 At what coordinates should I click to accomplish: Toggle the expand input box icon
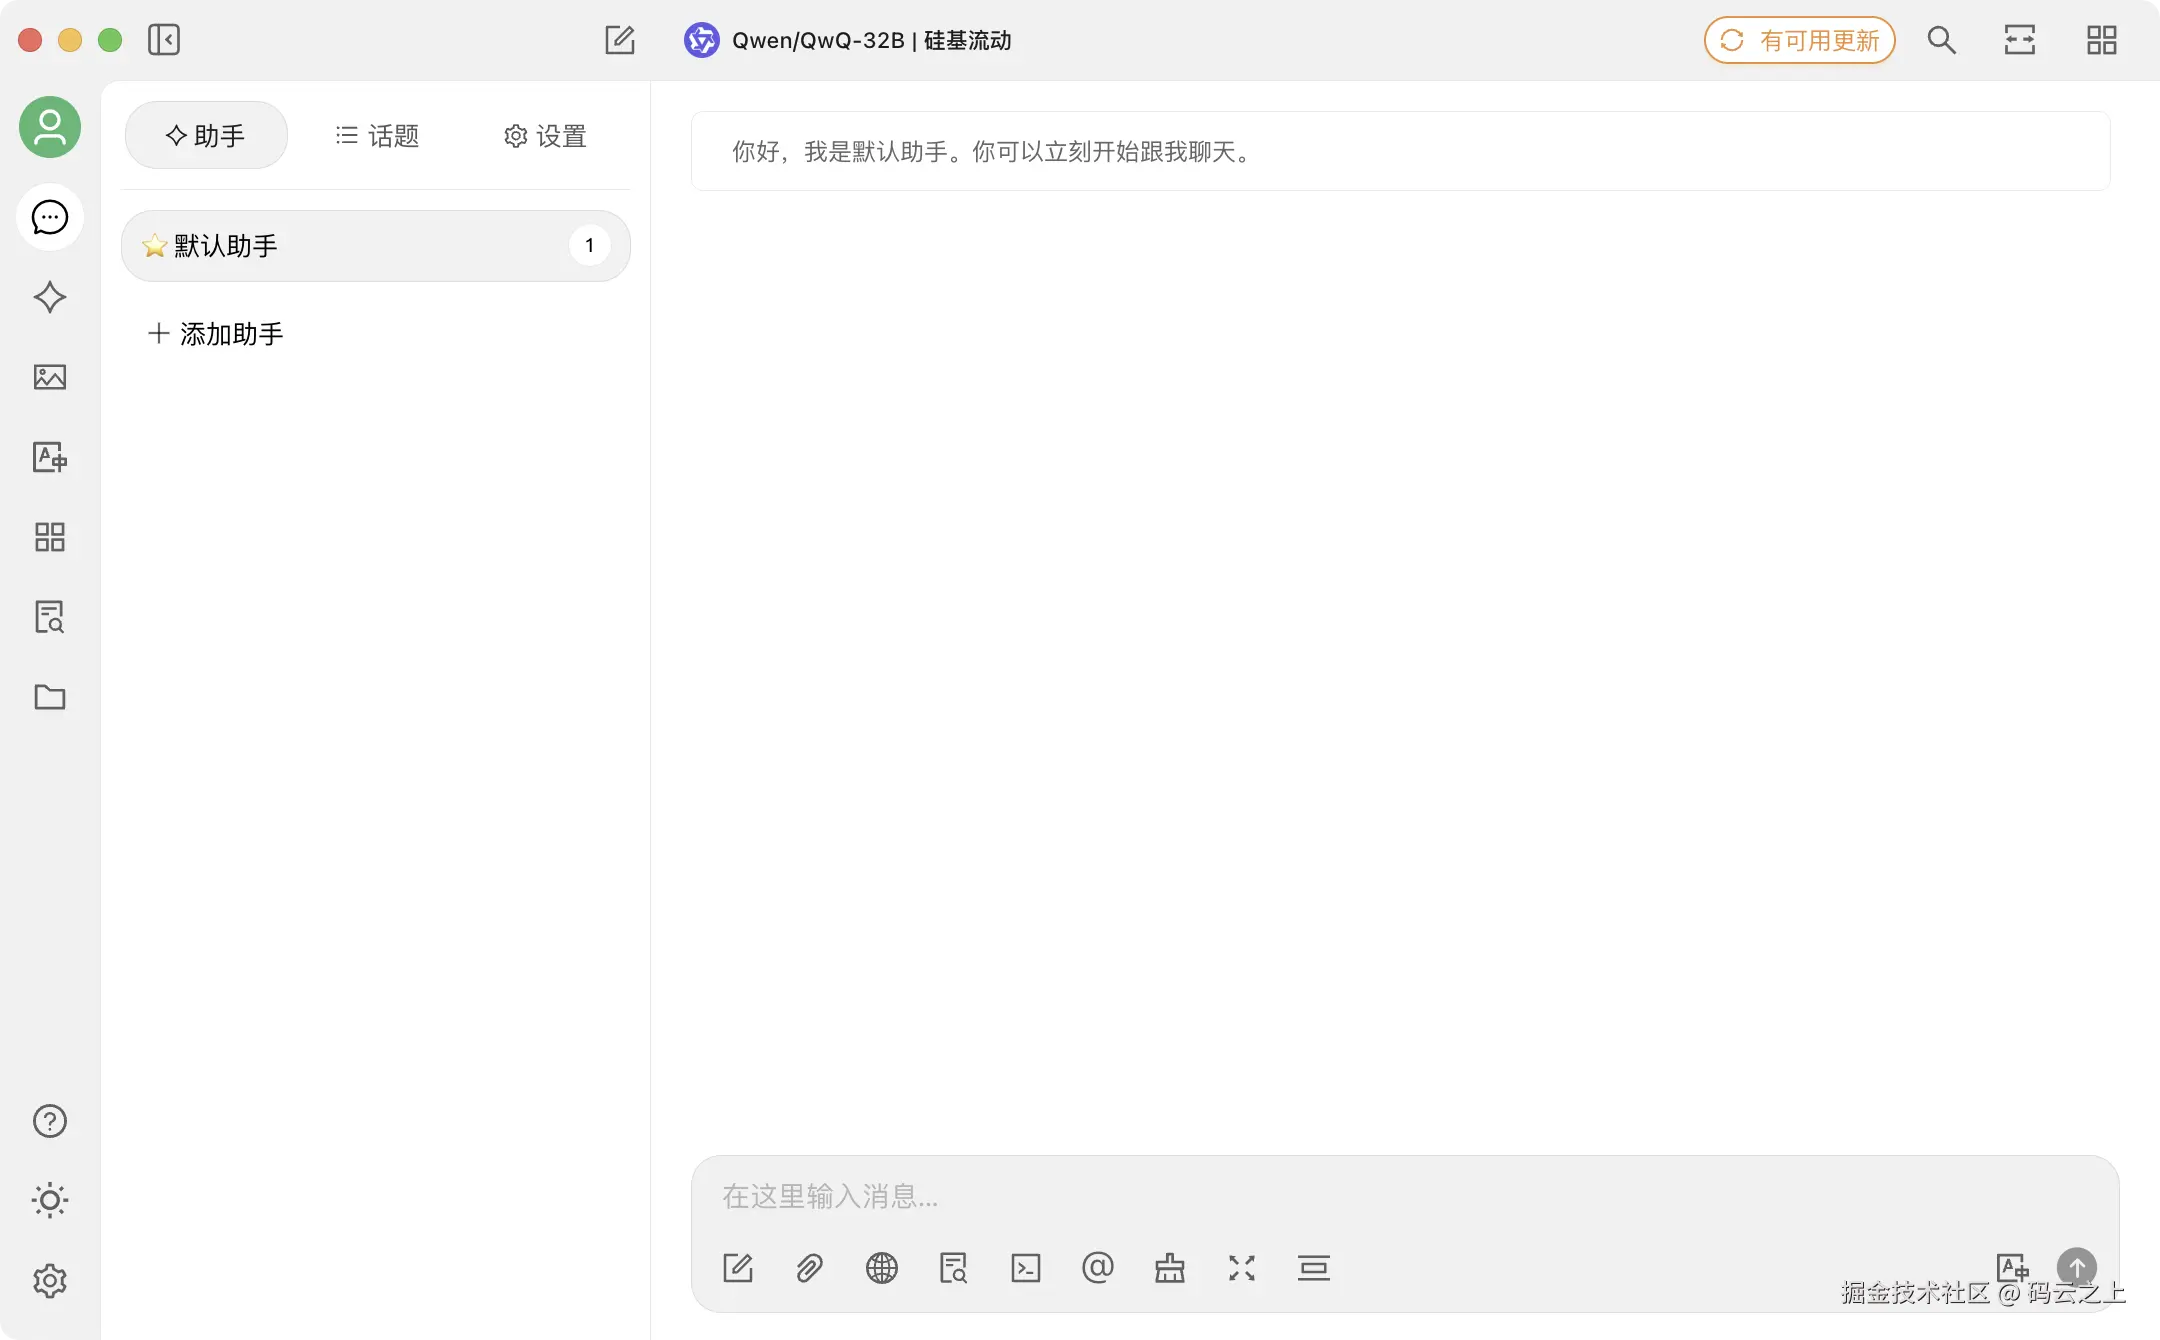[1241, 1268]
